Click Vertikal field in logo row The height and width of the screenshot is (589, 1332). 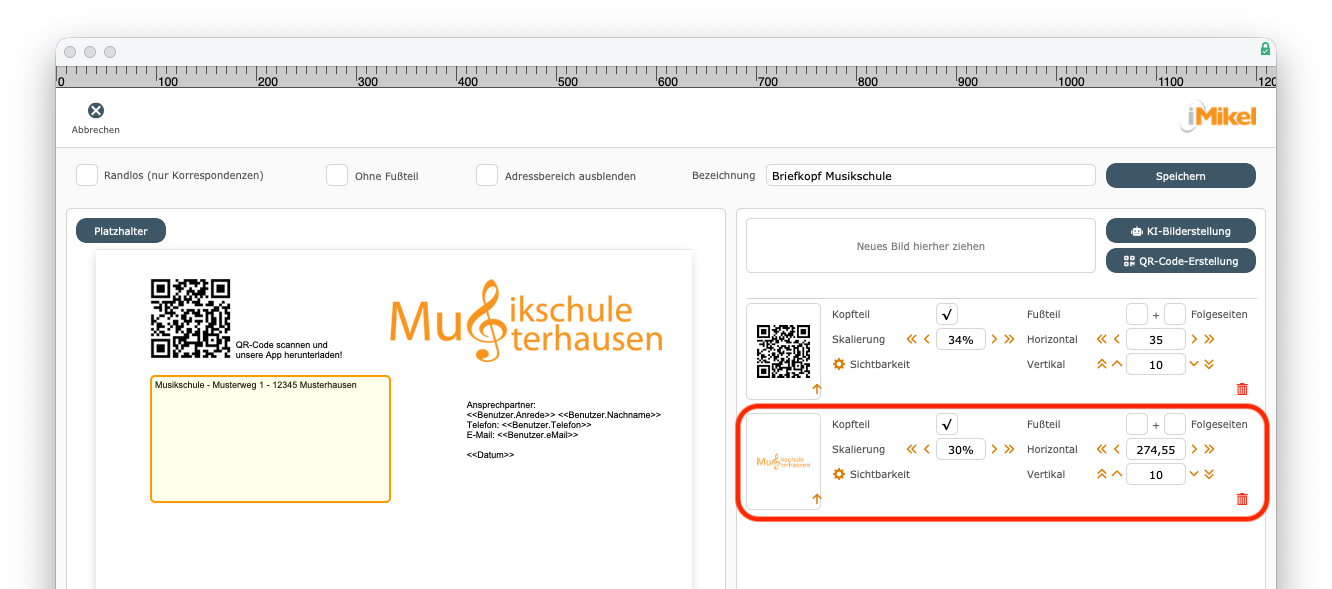click(x=1156, y=474)
